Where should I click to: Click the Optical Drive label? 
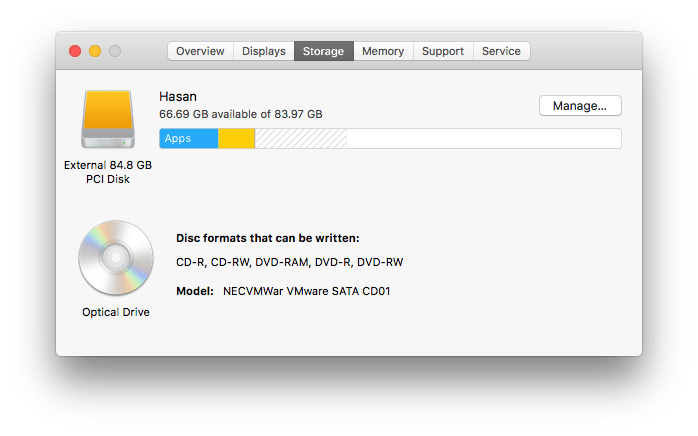click(x=116, y=312)
